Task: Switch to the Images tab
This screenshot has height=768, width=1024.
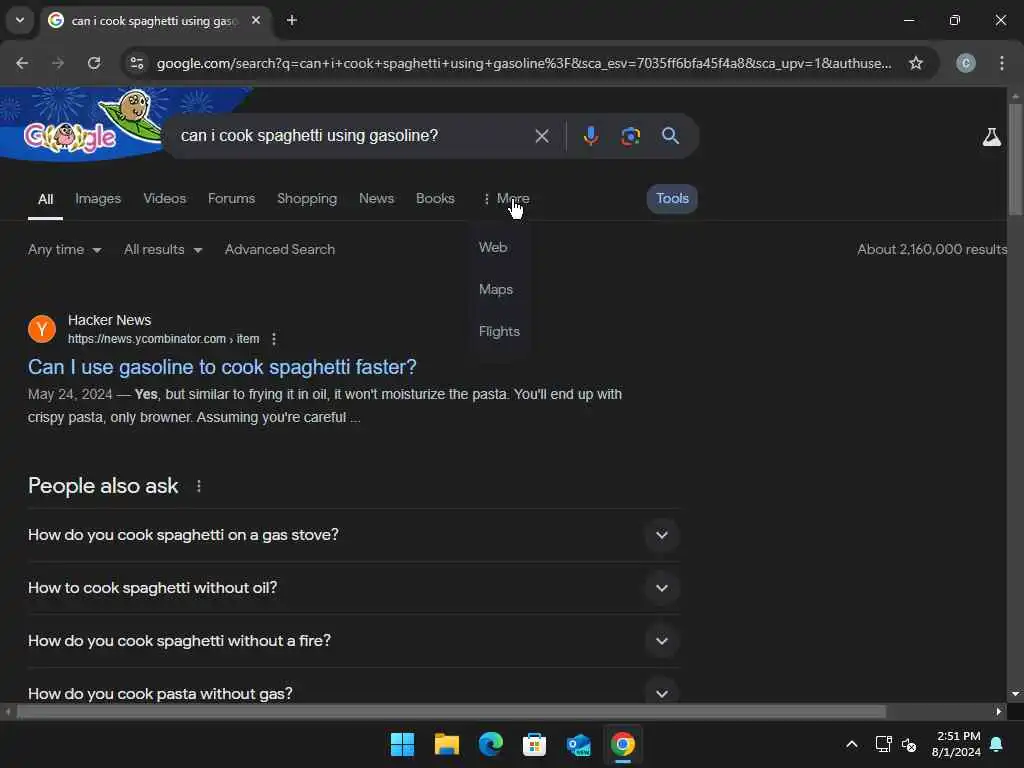Action: coord(98,199)
